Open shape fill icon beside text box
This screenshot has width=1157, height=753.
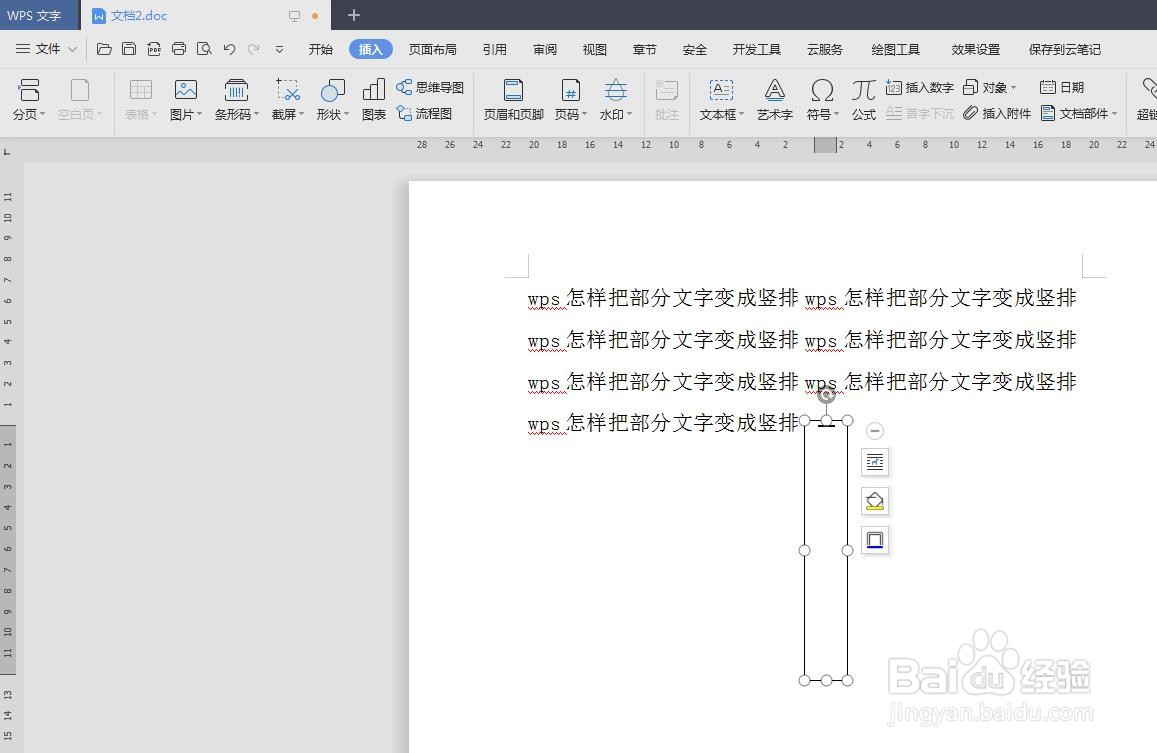[x=874, y=501]
